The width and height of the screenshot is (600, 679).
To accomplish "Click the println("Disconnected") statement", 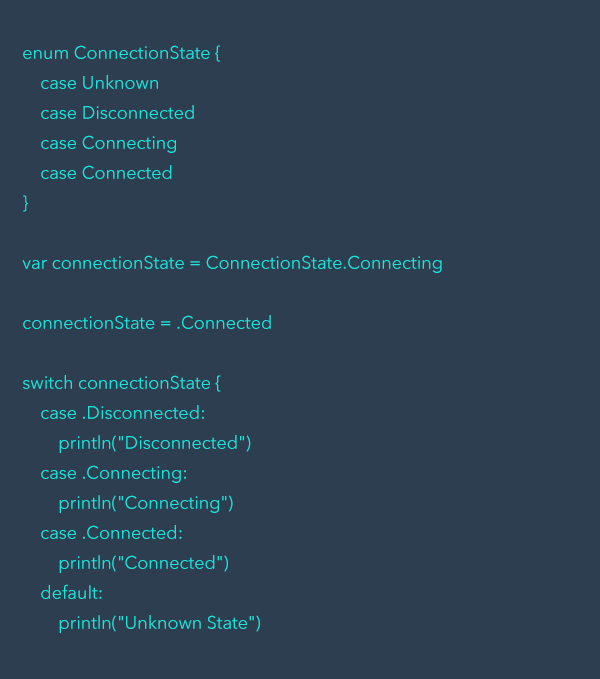I will (154, 443).
